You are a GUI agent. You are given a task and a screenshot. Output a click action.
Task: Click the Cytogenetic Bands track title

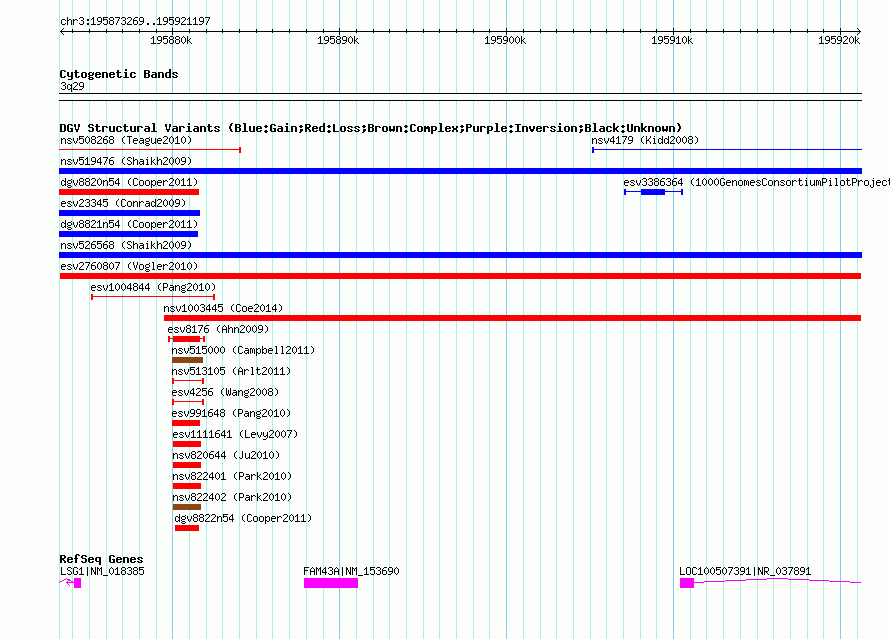point(119,74)
